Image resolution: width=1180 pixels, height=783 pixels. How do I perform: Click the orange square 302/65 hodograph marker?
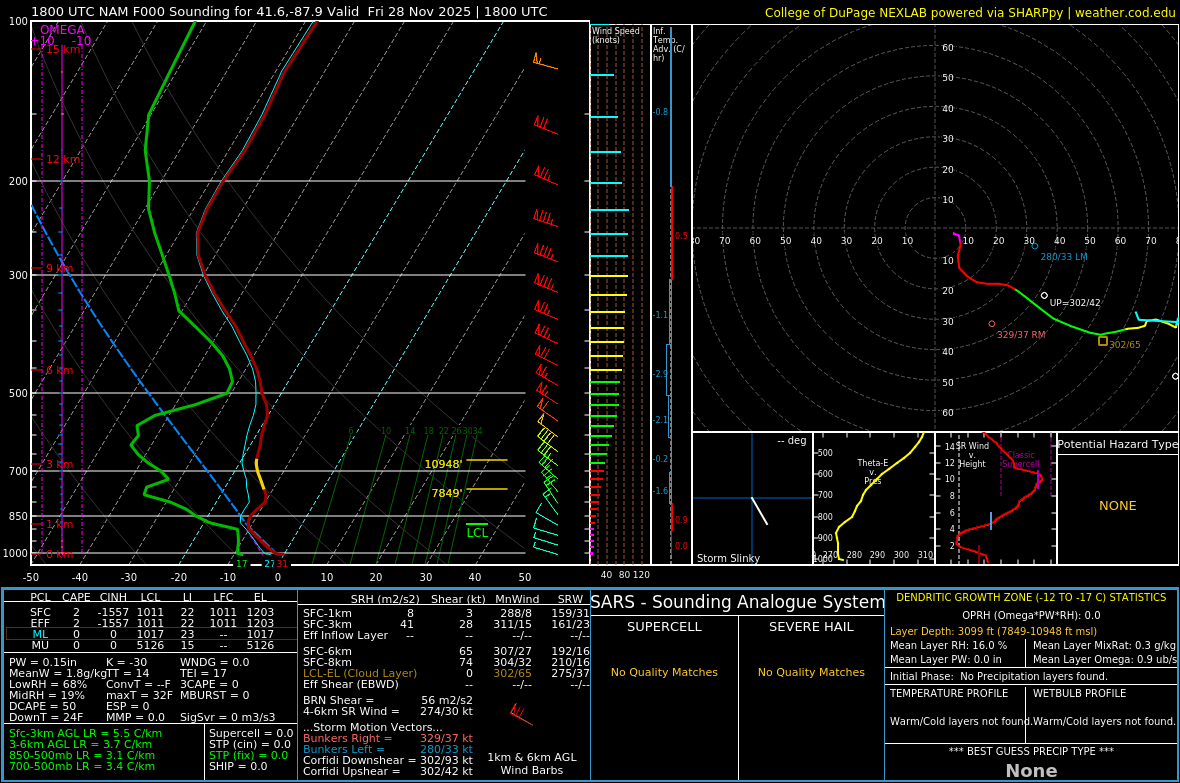[x=1102, y=341]
